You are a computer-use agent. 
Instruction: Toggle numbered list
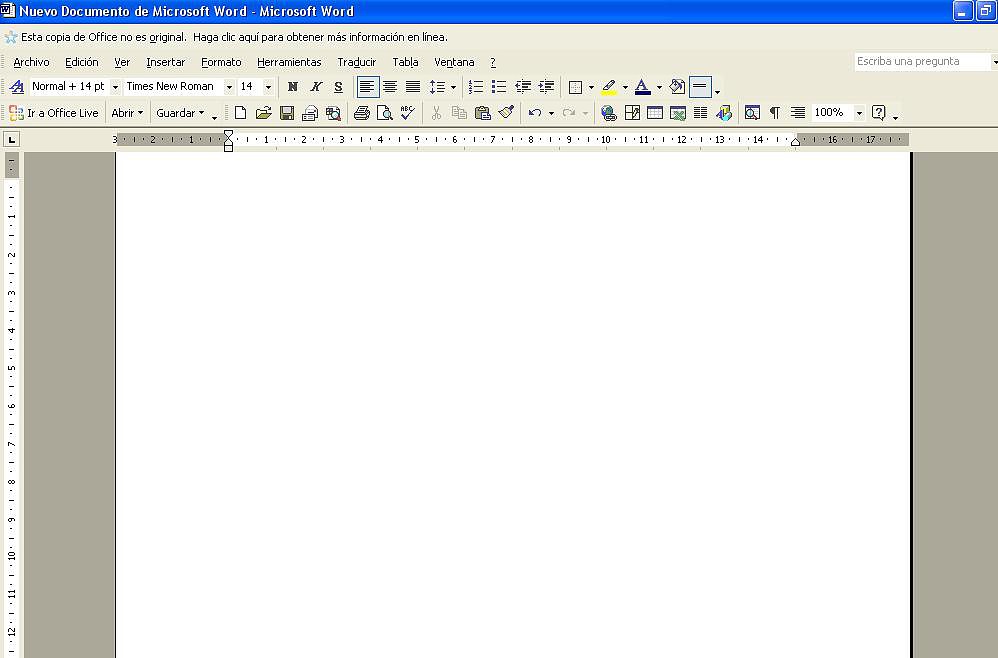476,87
